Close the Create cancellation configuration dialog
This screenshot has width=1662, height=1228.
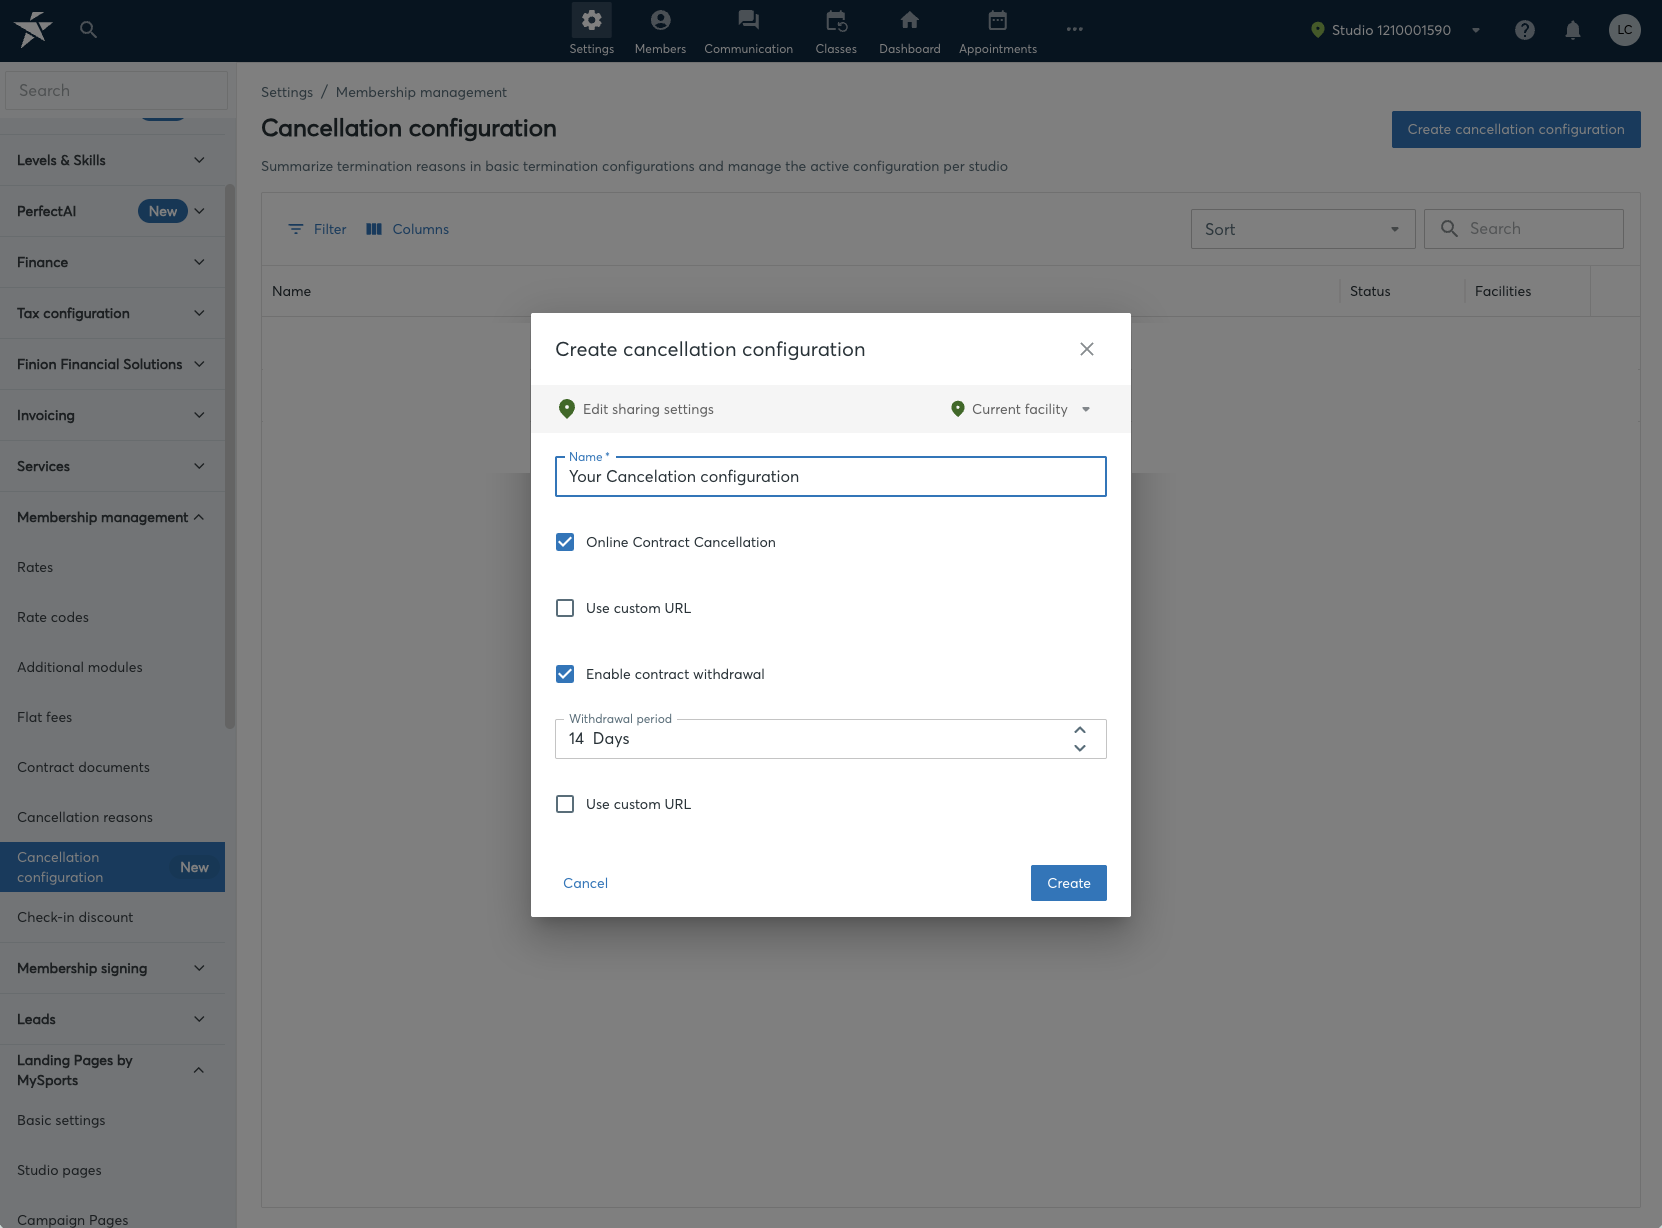(x=1087, y=349)
